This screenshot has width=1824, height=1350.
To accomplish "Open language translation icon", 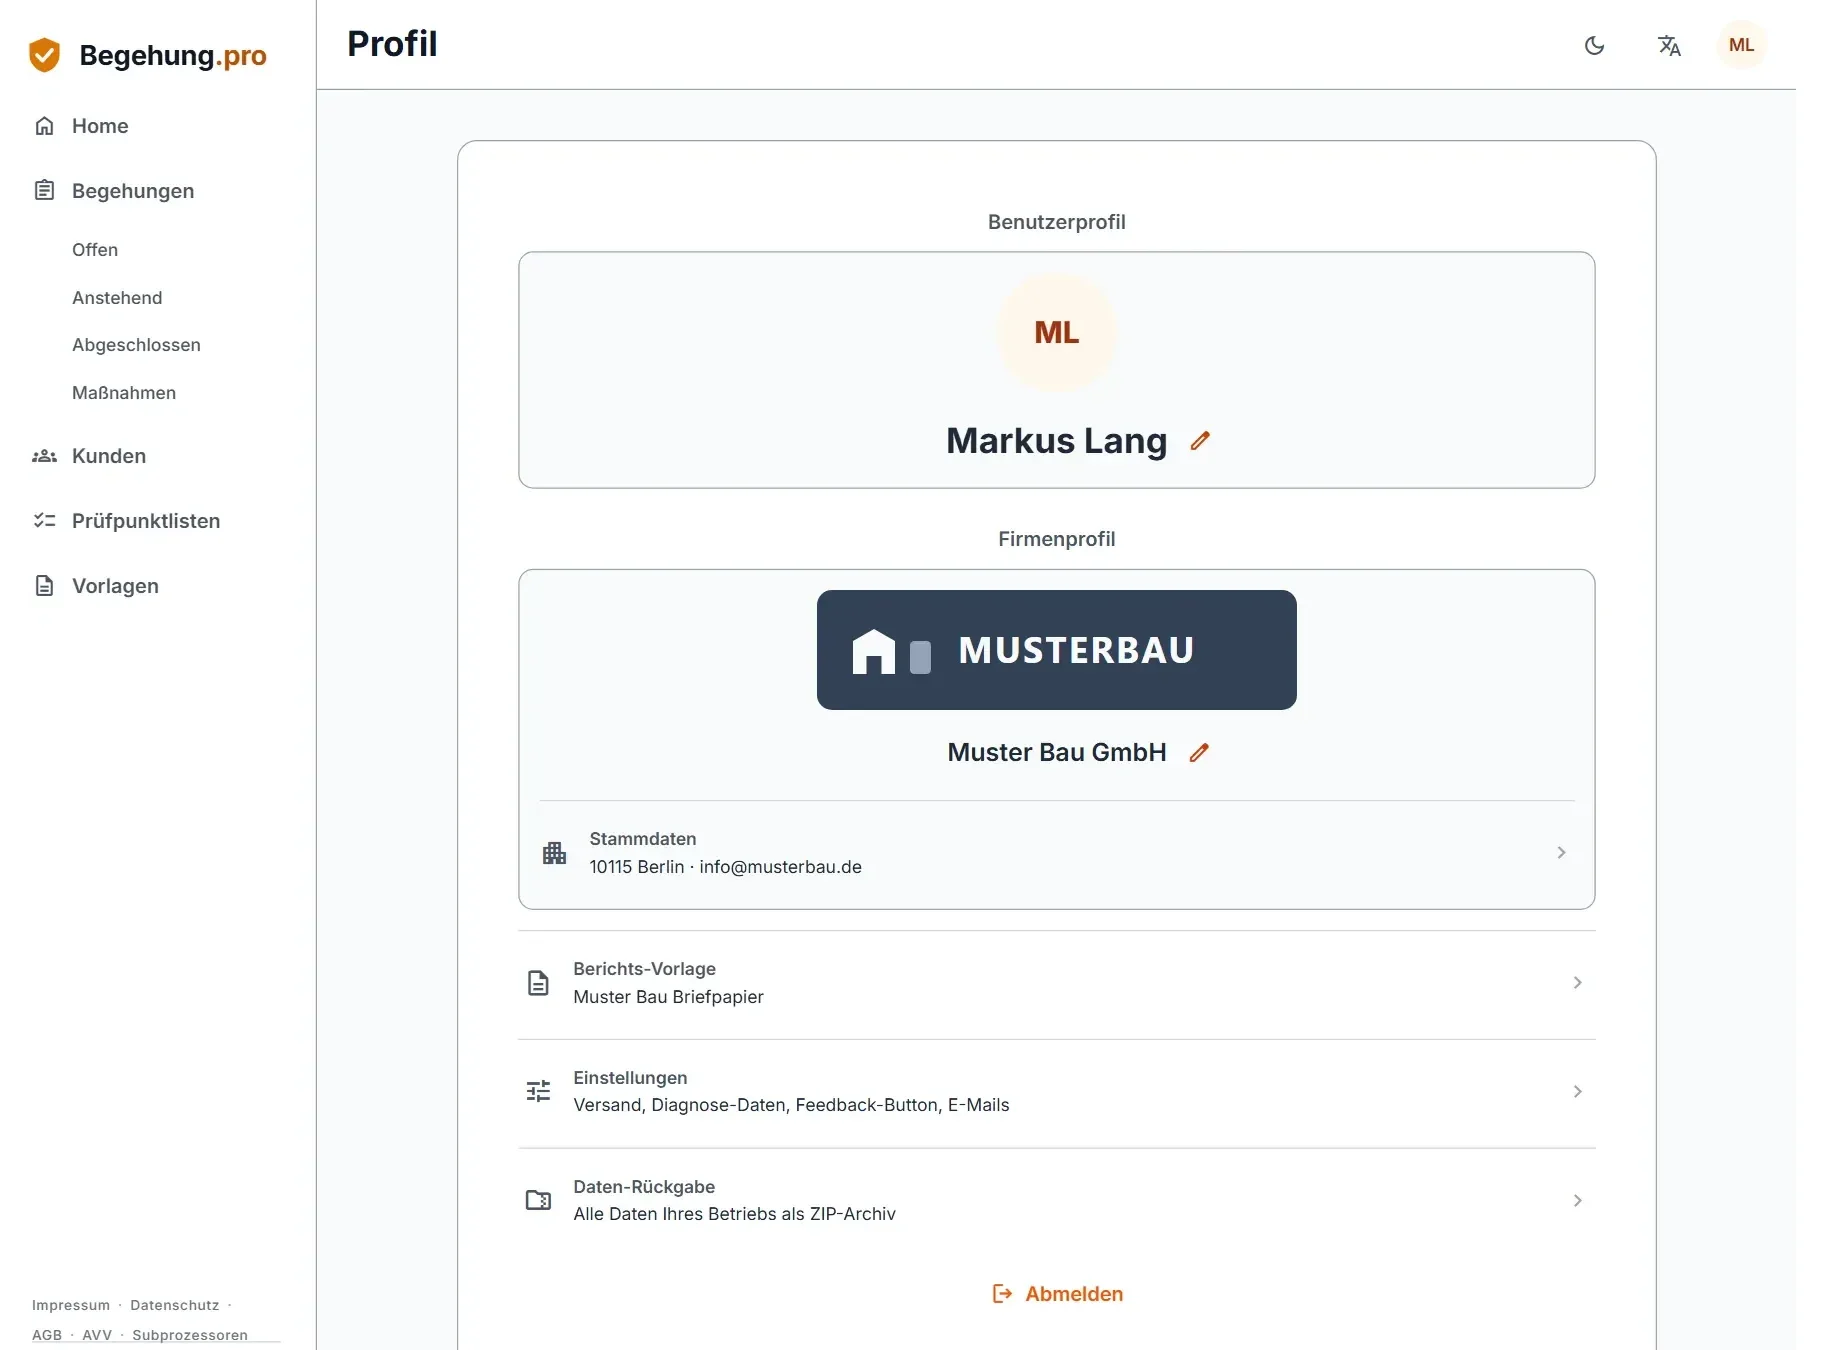I will pos(1669,45).
